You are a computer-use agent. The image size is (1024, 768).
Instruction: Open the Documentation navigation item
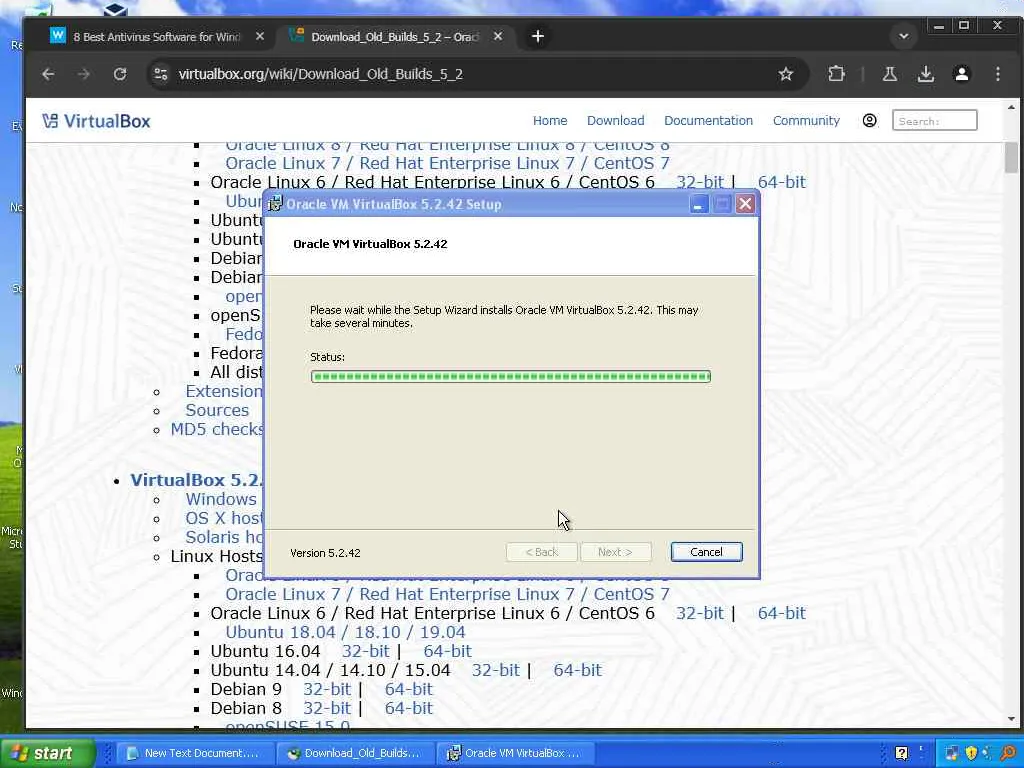(x=708, y=121)
